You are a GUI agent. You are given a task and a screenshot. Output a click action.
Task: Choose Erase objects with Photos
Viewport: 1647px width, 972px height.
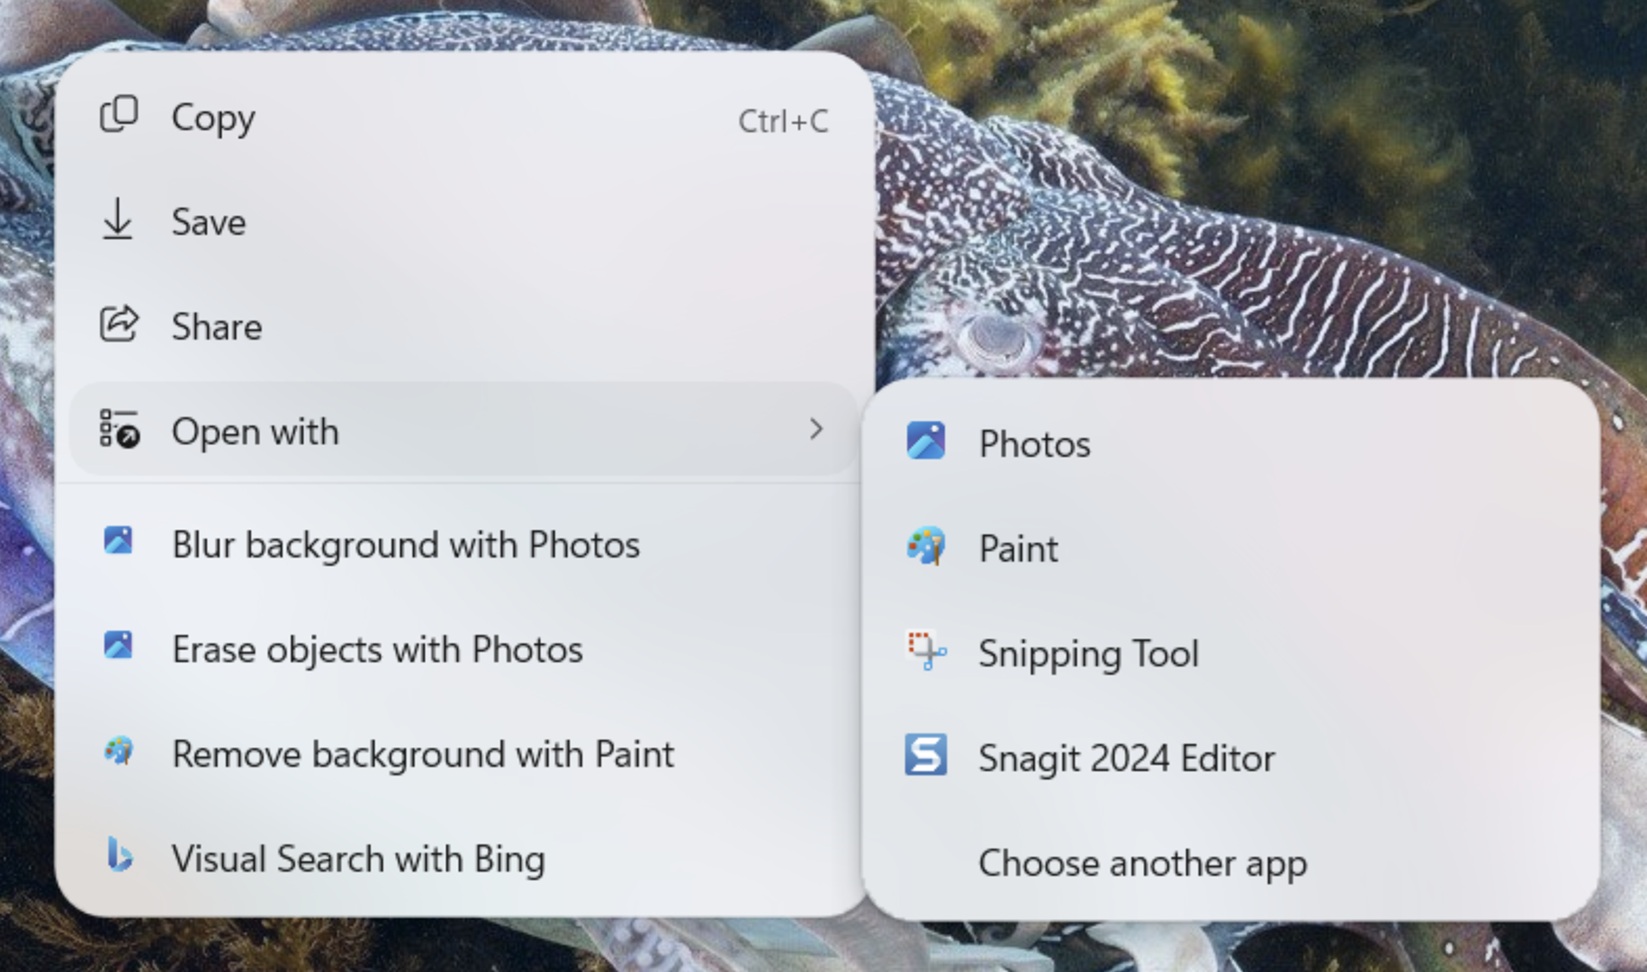coord(463,649)
